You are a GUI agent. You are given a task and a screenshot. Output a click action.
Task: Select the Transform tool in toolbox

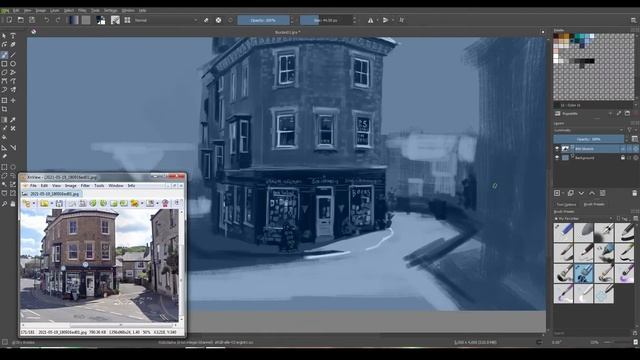pos(4,100)
